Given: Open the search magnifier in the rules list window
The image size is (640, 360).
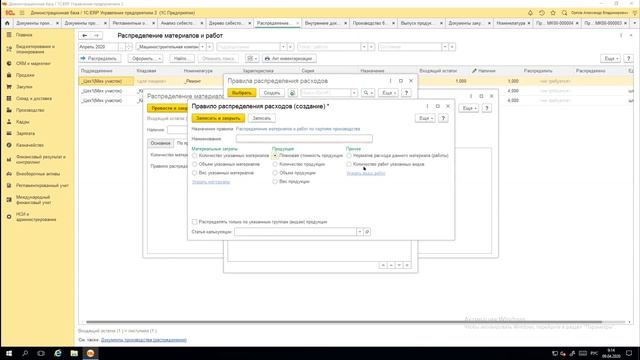Looking at the screenshot, I should point(367,93).
